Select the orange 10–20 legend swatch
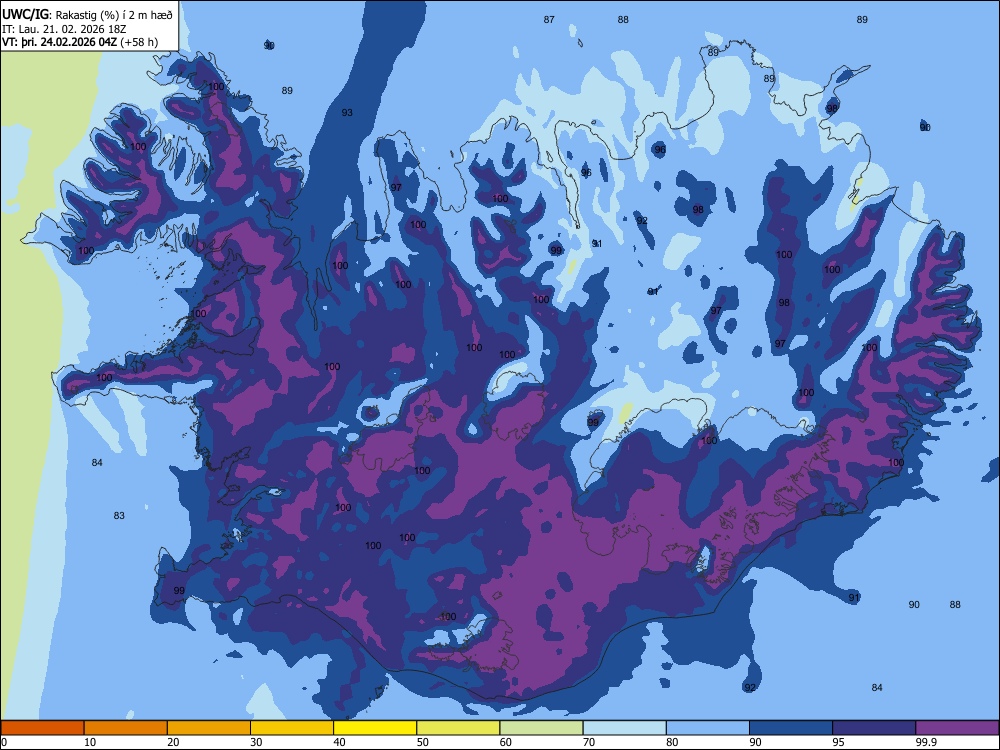 click(x=126, y=728)
